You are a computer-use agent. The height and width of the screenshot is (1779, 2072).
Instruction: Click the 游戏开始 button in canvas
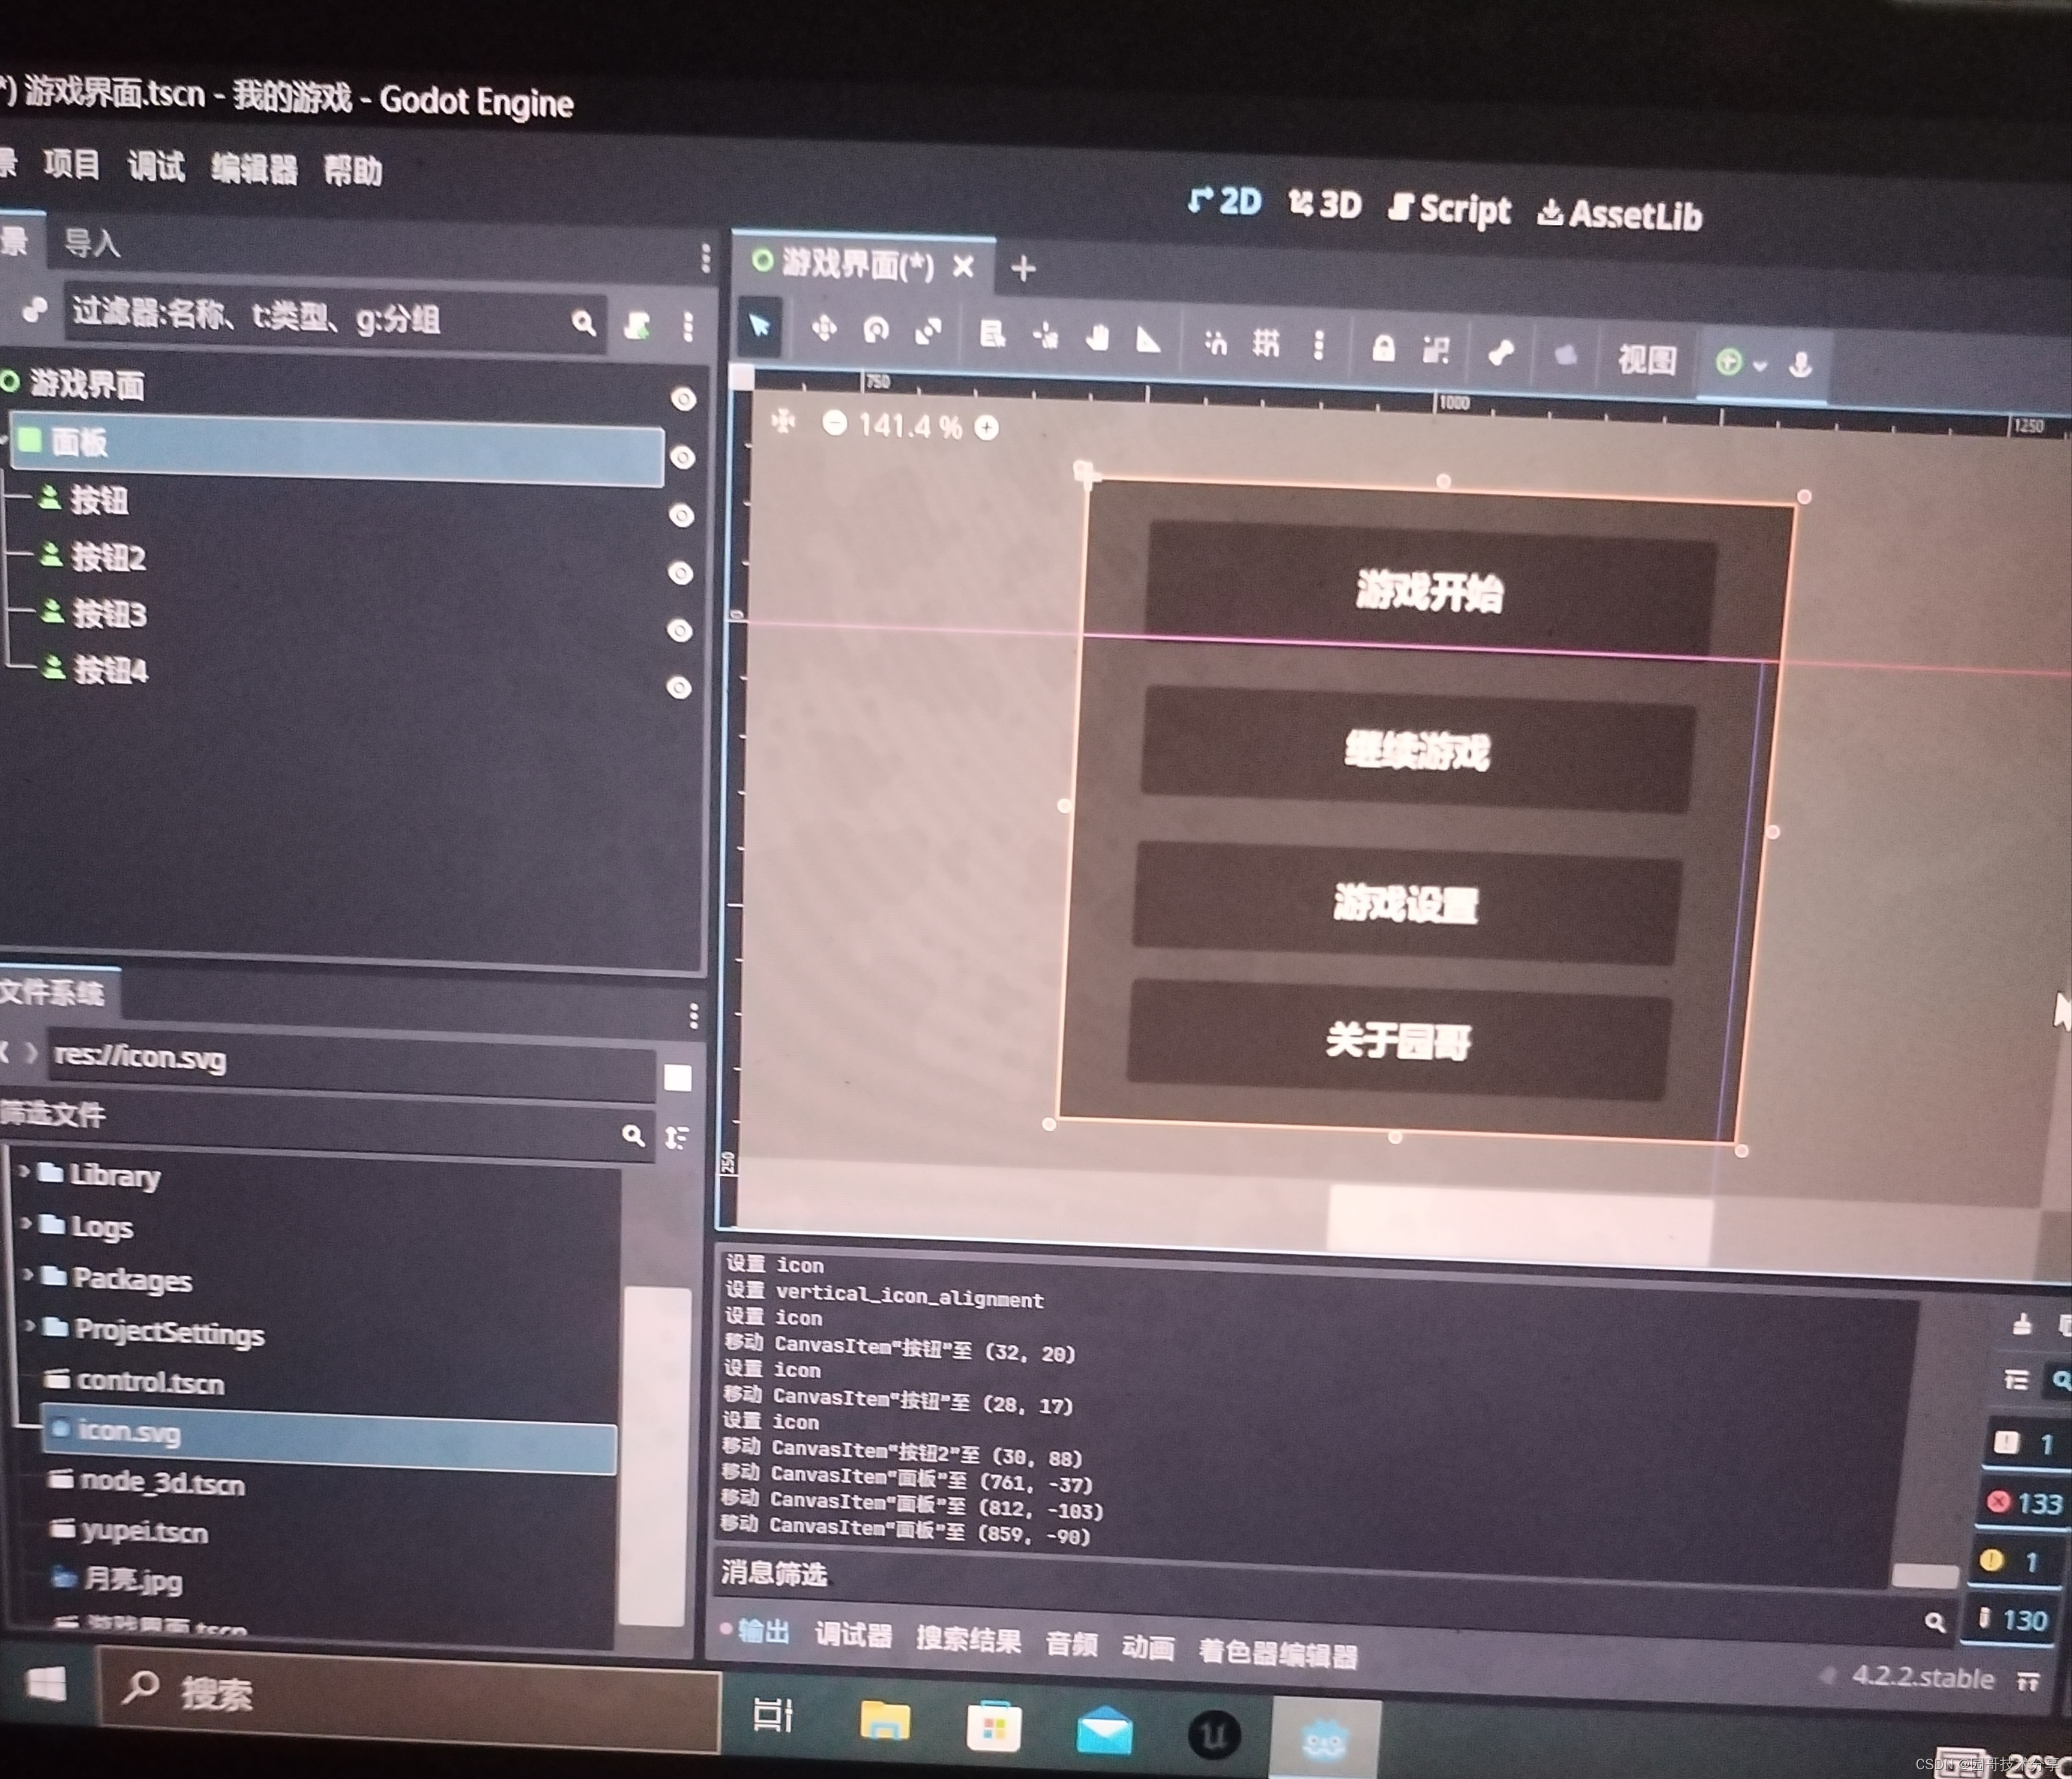tap(1431, 591)
